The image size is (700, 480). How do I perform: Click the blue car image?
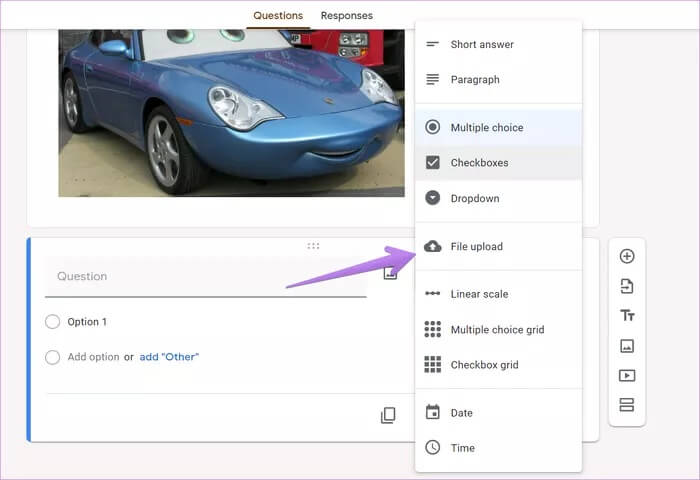(x=230, y=110)
